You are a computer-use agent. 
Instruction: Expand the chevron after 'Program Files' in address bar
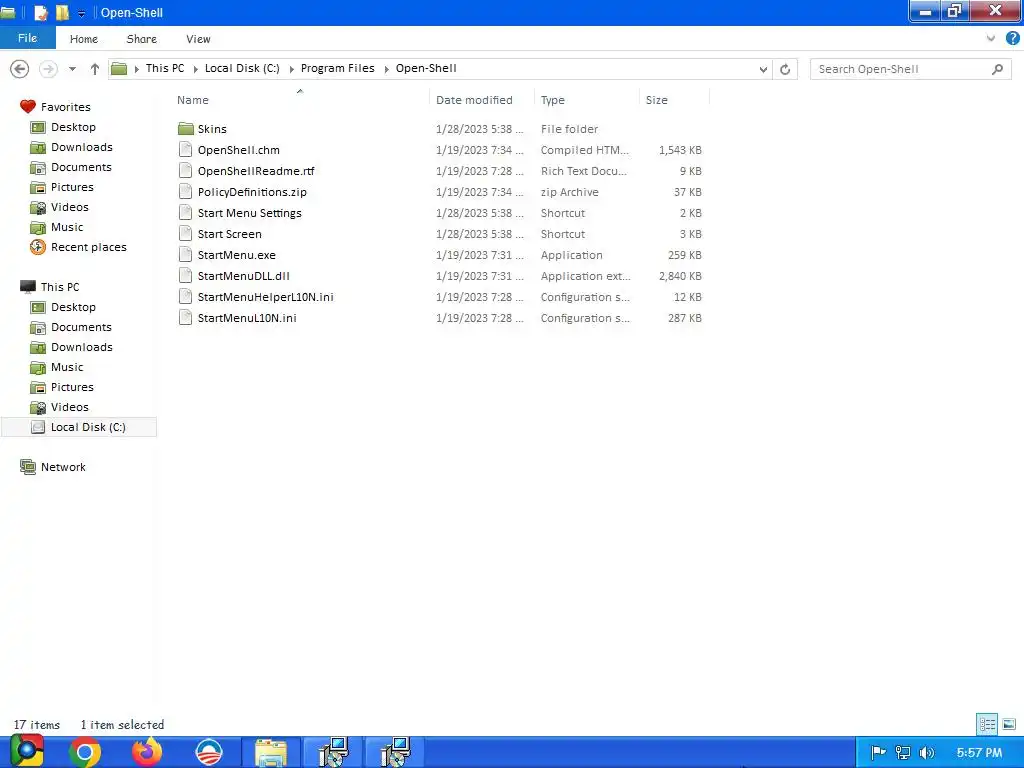pos(385,69)
